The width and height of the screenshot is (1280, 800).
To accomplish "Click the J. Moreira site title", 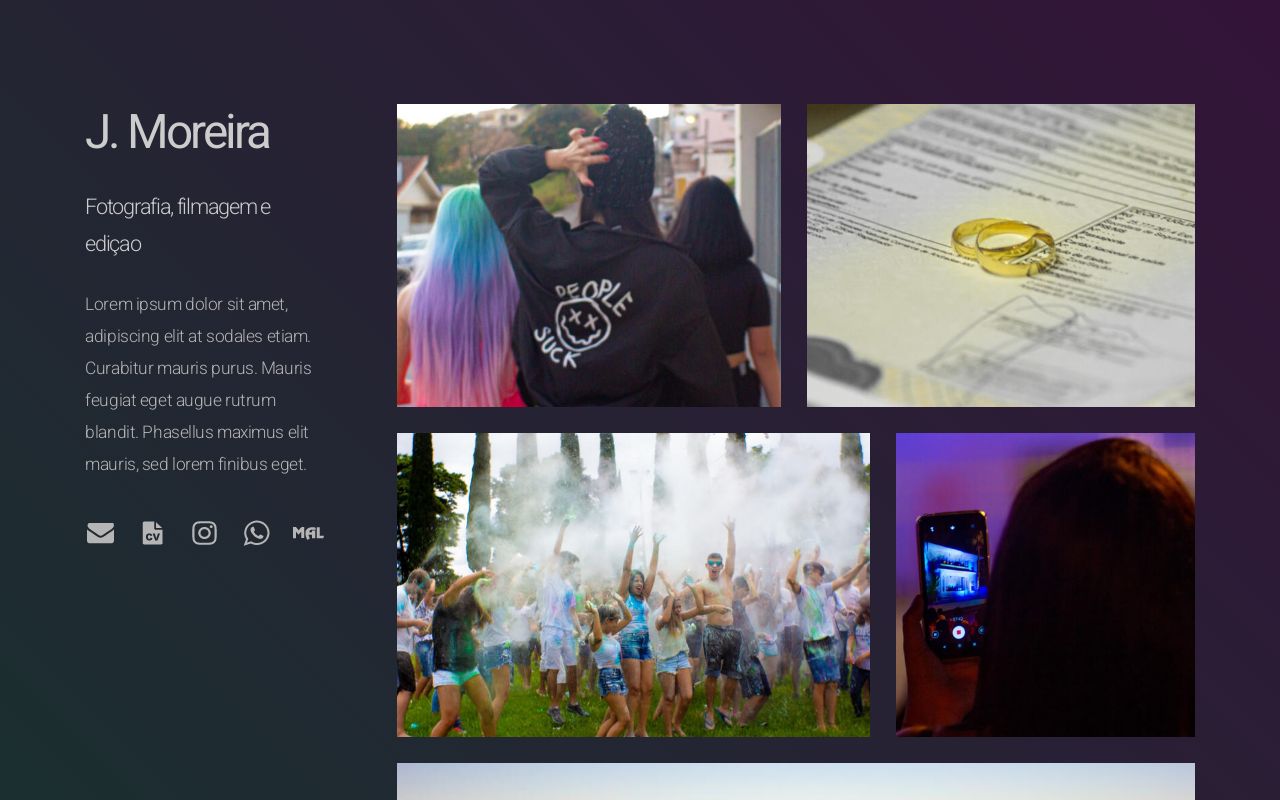I will (177, 132).
